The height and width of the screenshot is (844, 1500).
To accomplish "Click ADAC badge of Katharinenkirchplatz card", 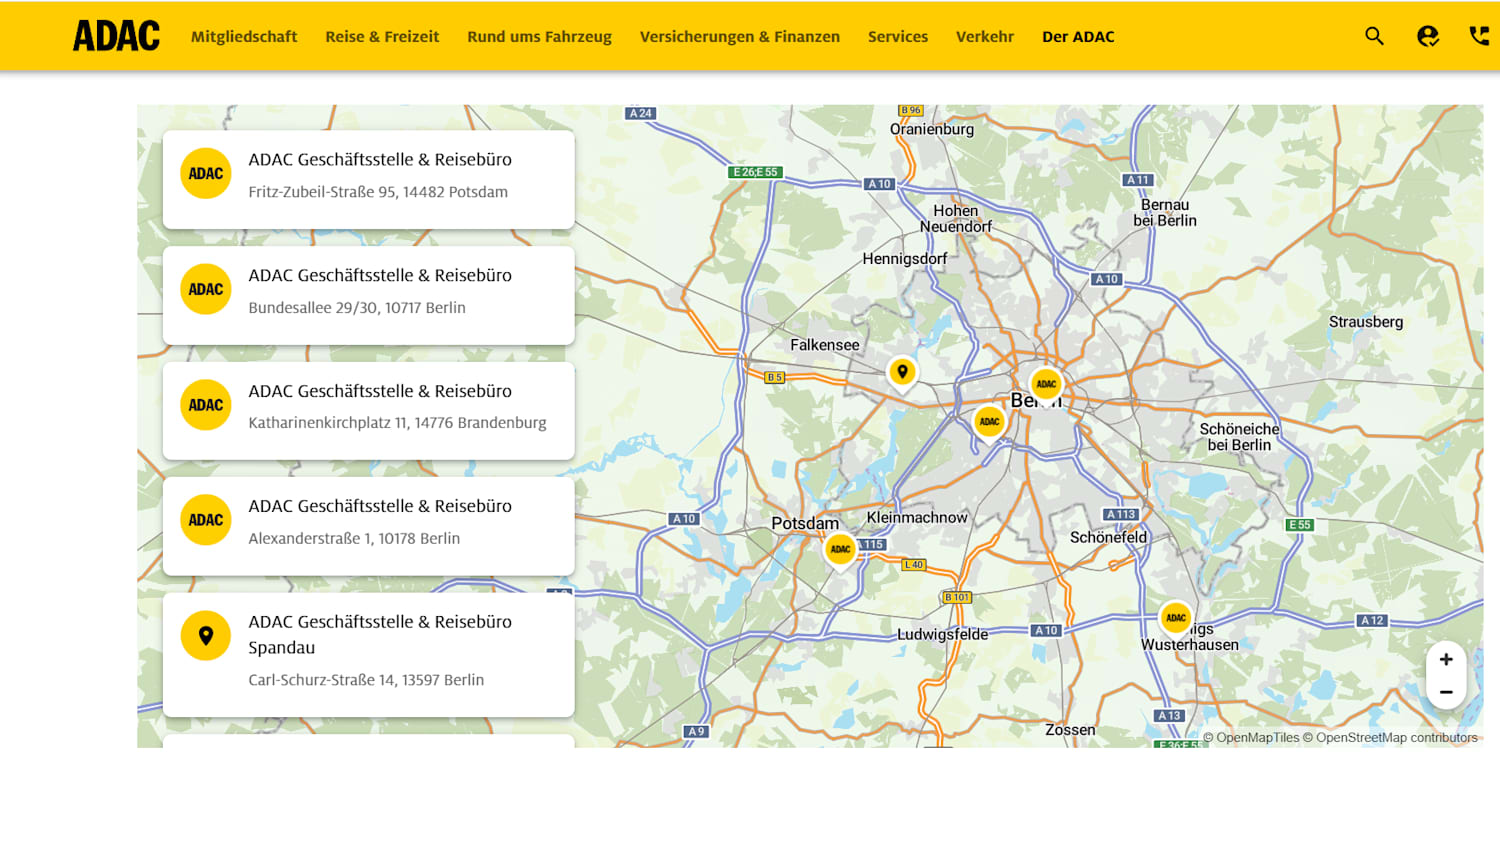I will coord(206,405).
